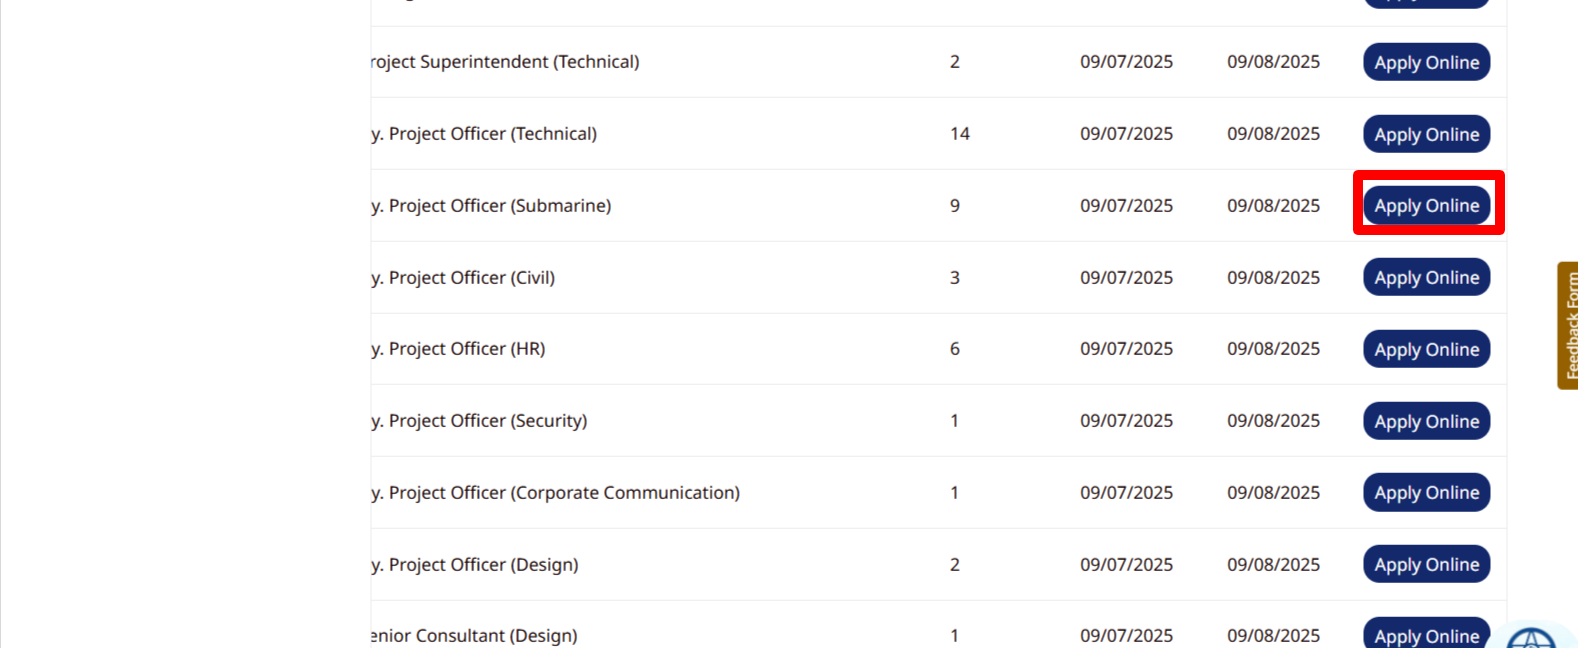This screenshot has height=648, width=1578.
Task: Apply Online for Project Officer (HR)
Action: coord(1426,349)
